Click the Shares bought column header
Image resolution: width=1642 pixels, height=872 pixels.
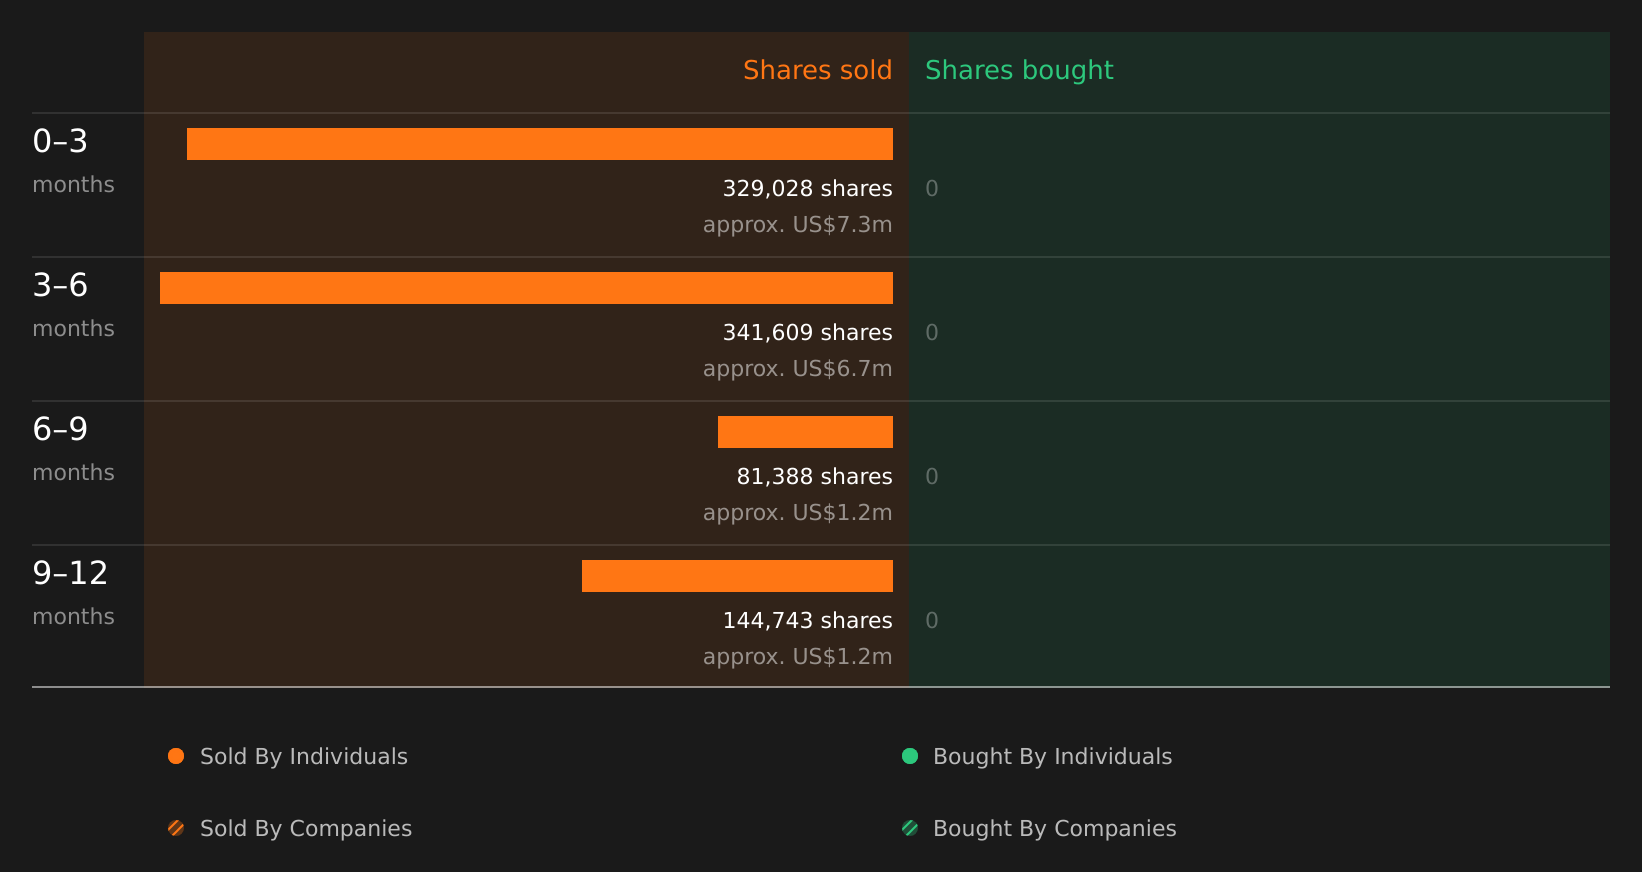click(1019, 71)
